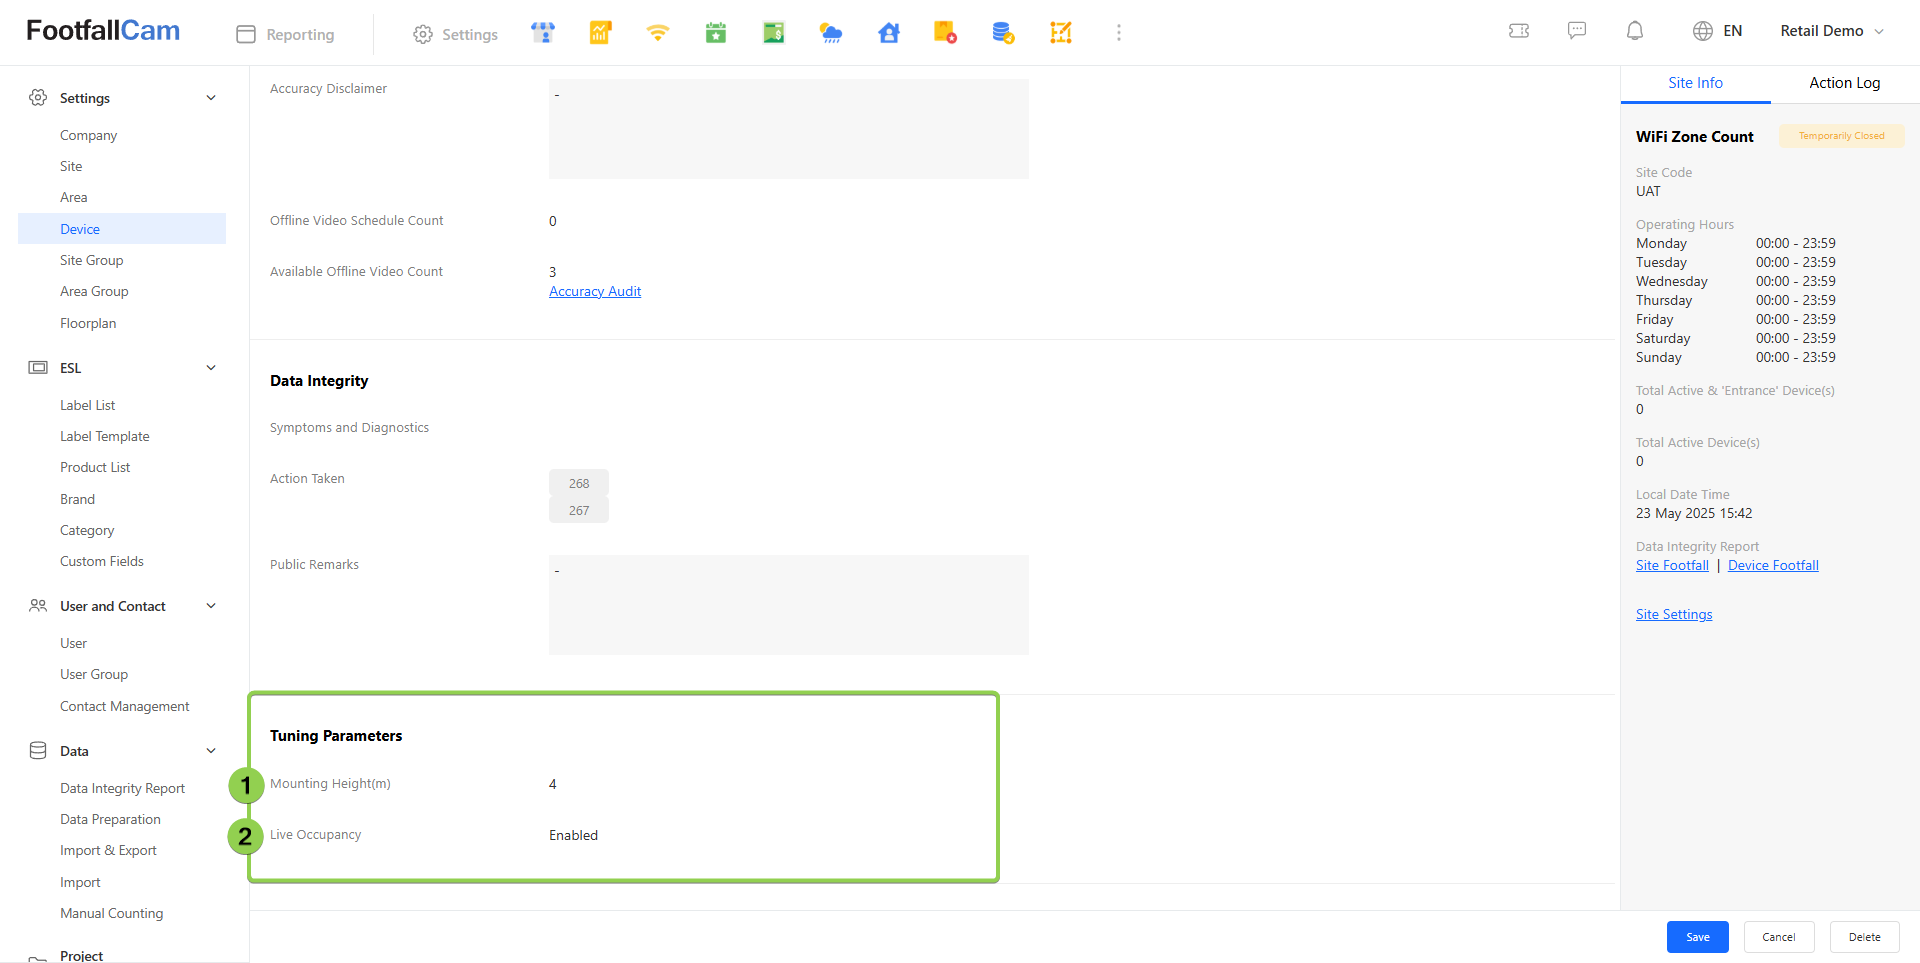Open the Device Footfall report link
1920x963 pixels.
tap(1773, 566)
